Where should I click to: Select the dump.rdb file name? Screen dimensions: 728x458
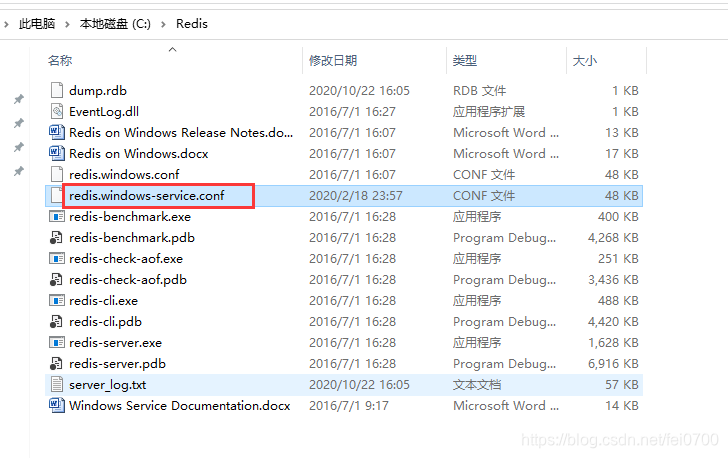[x=98, y=91]
